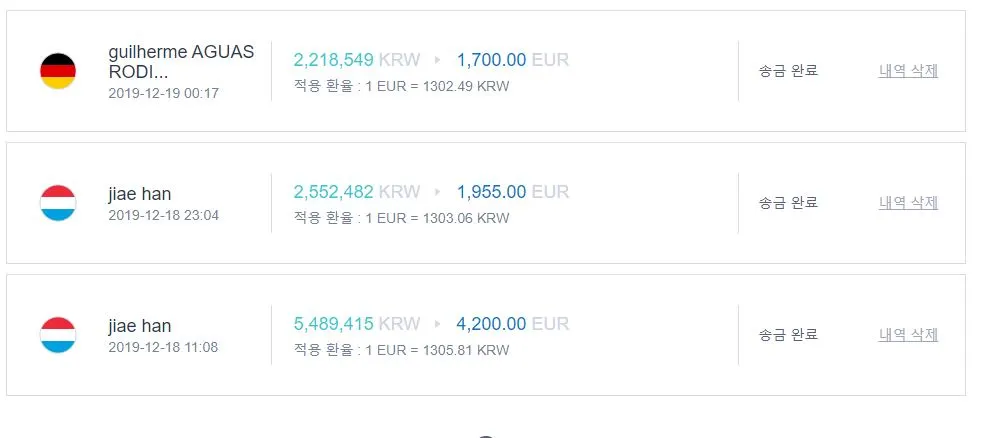Click the German flag icon for guilherme

pyautogui.click(x=57, y=71)
